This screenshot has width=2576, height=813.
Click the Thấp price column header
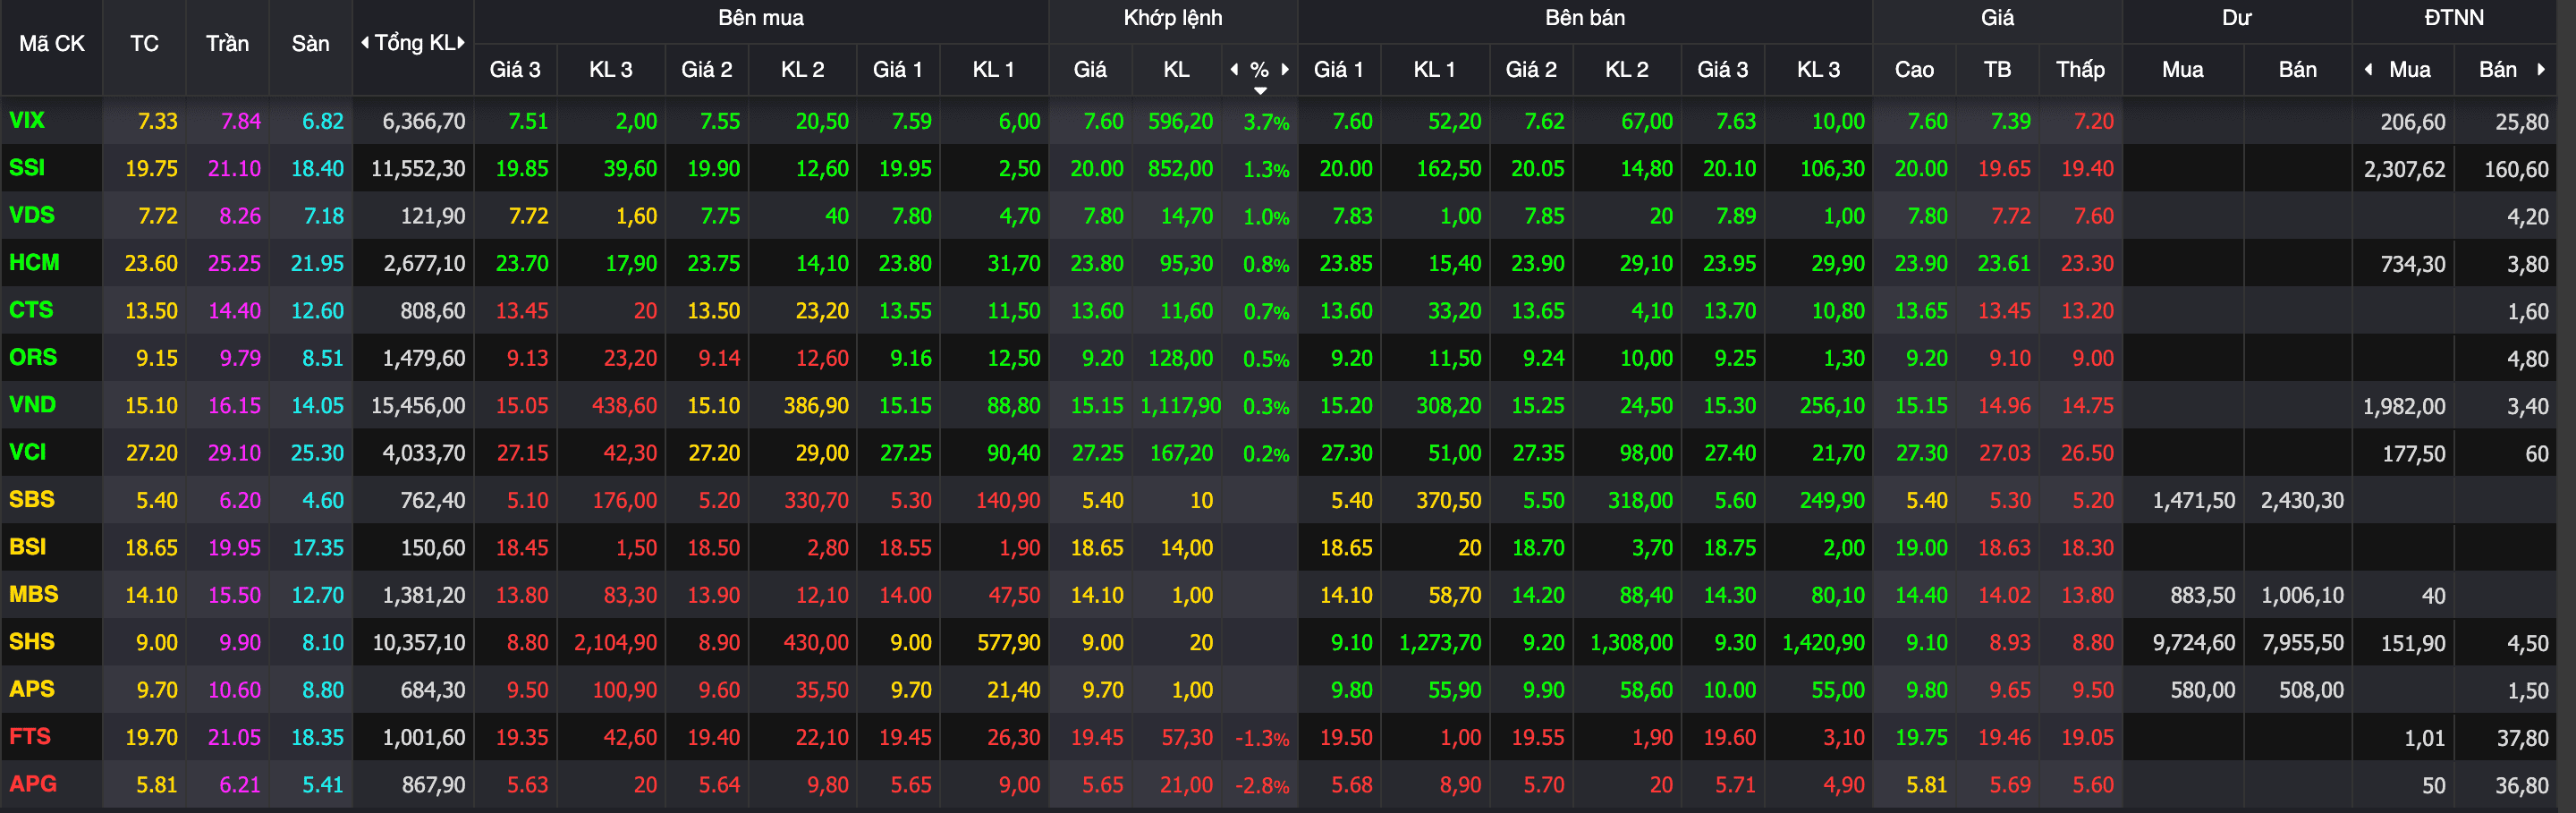click(2080, 69)
